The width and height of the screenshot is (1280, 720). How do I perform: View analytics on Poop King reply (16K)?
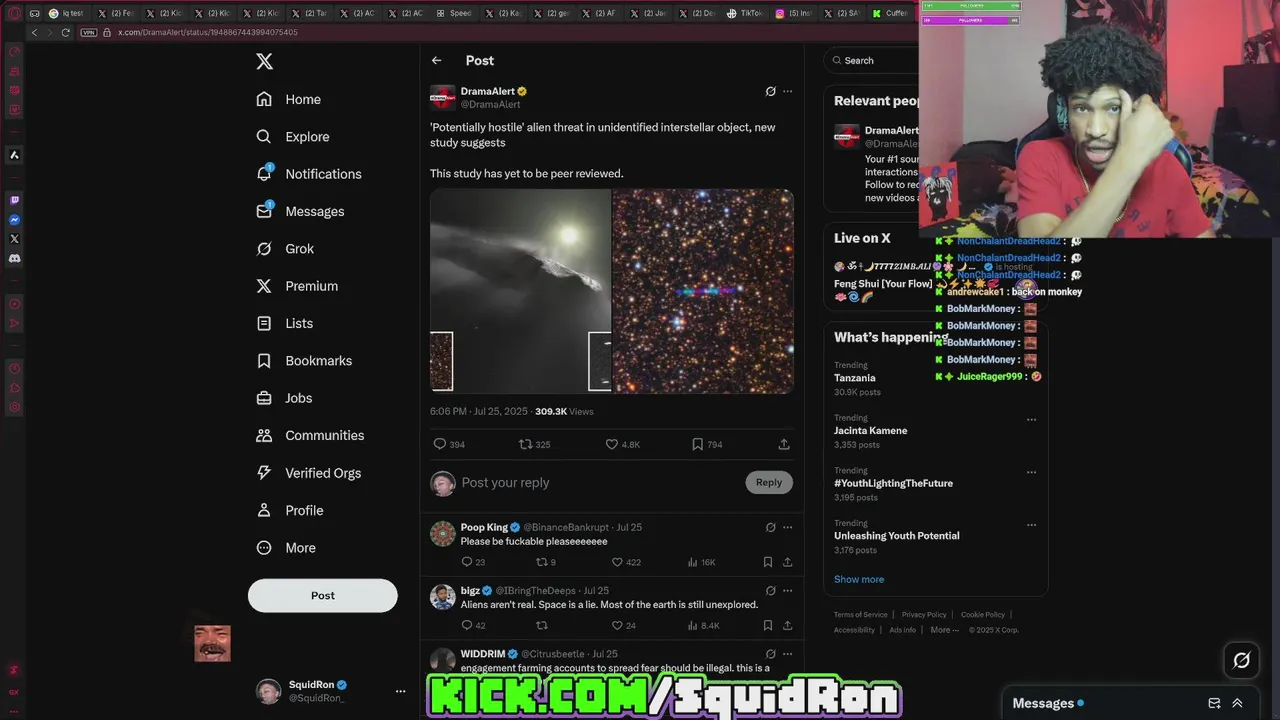point(701,562)
